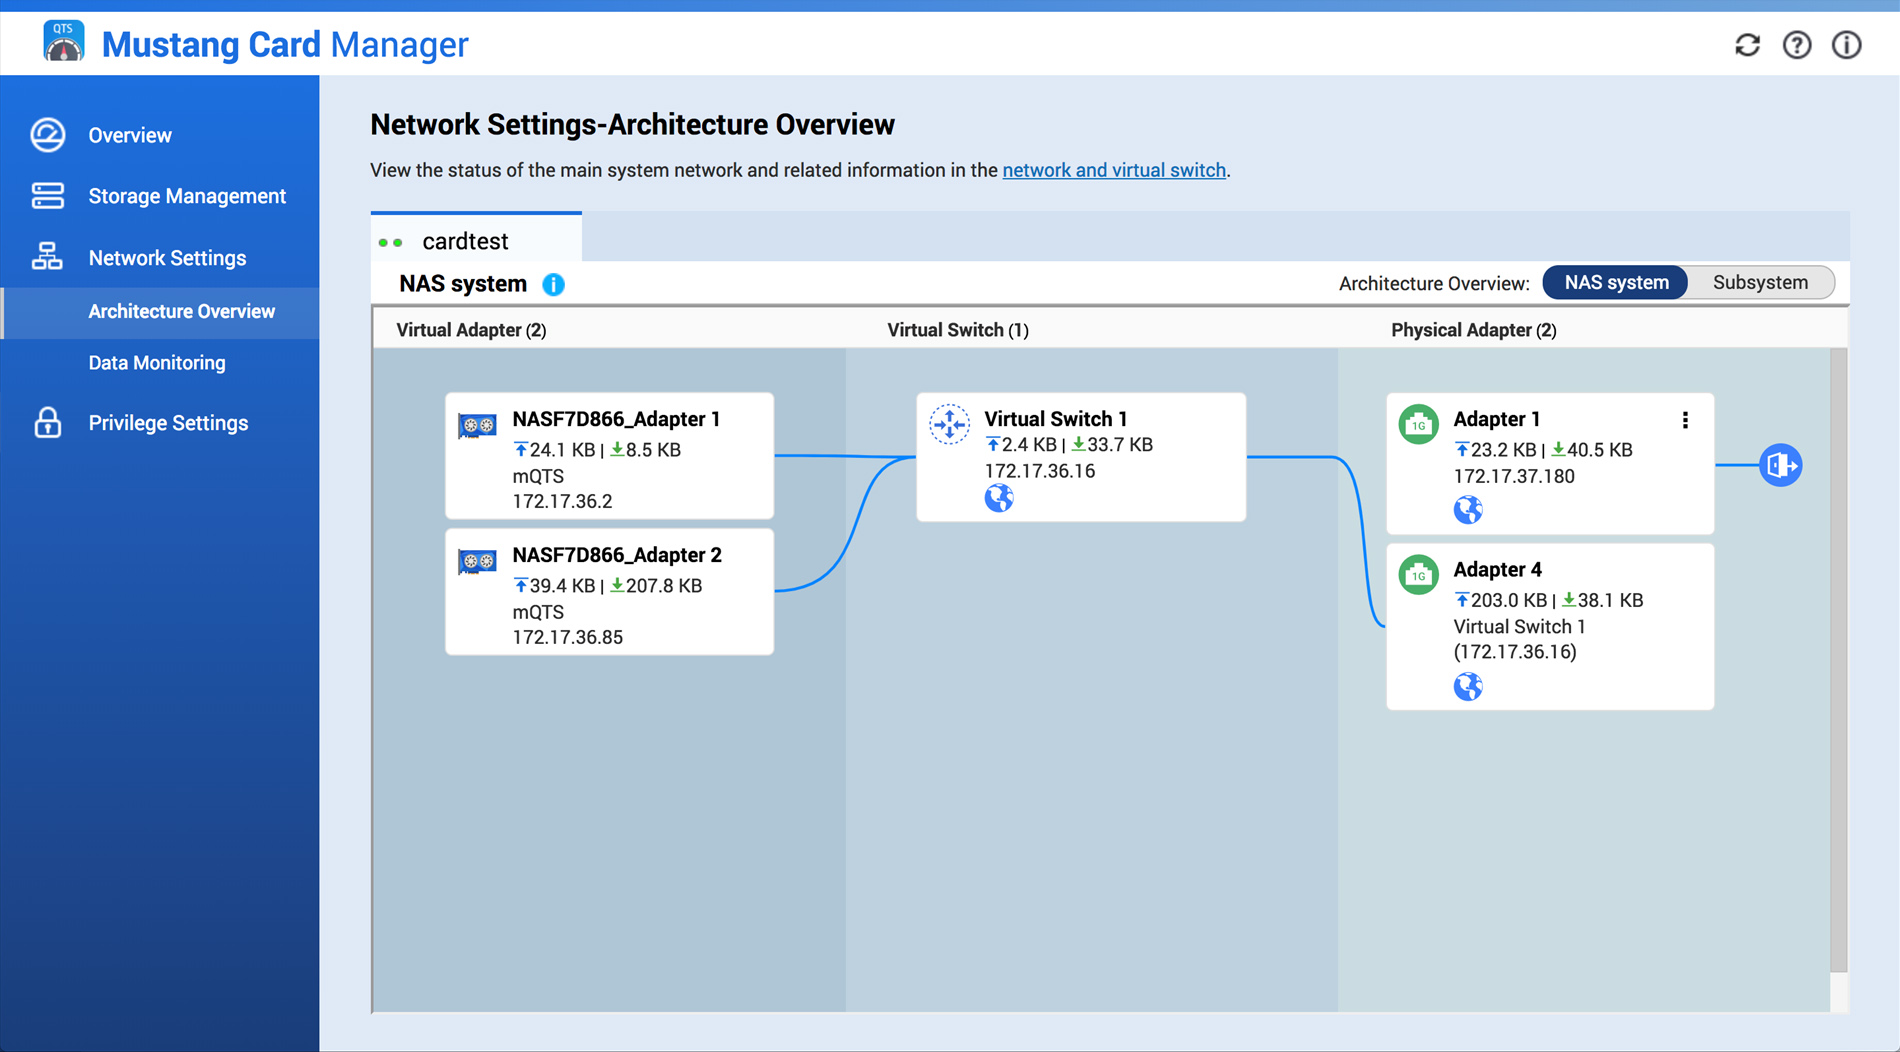The width and height of the screenshot is (1900, 1052).
Task: Click the Adapter 4 title text
Action: 1497,569
